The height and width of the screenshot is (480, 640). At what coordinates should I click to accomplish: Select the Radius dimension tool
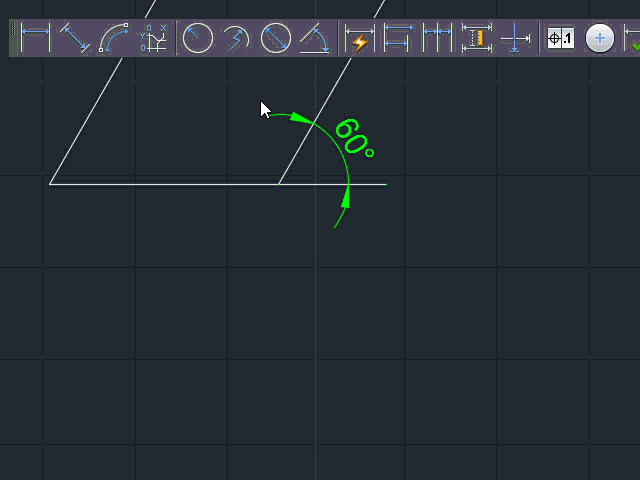tap(198, 38)
